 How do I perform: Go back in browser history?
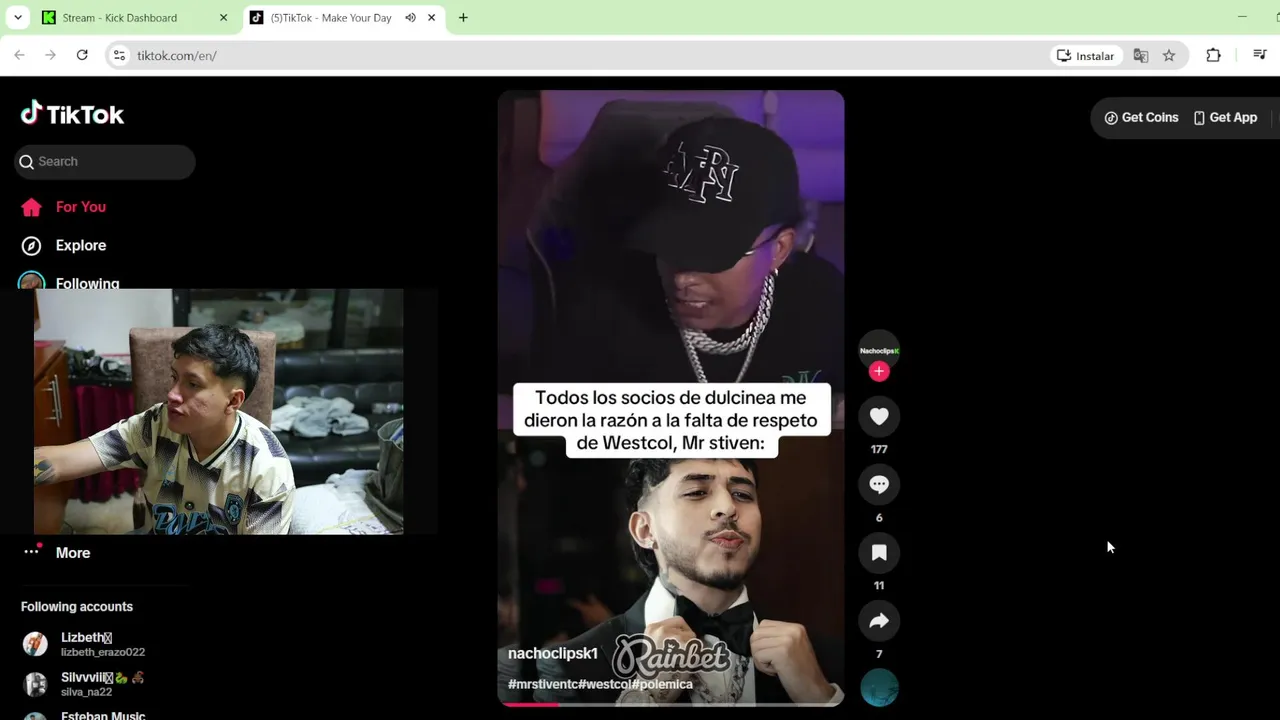(x=19, y=55)
